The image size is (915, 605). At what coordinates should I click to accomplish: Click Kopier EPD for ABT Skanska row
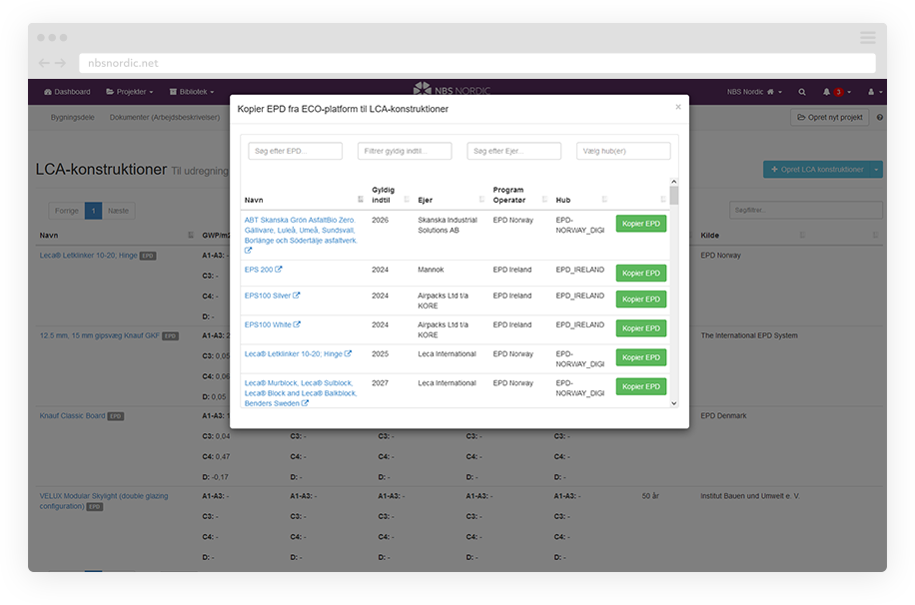coord(641,223)
